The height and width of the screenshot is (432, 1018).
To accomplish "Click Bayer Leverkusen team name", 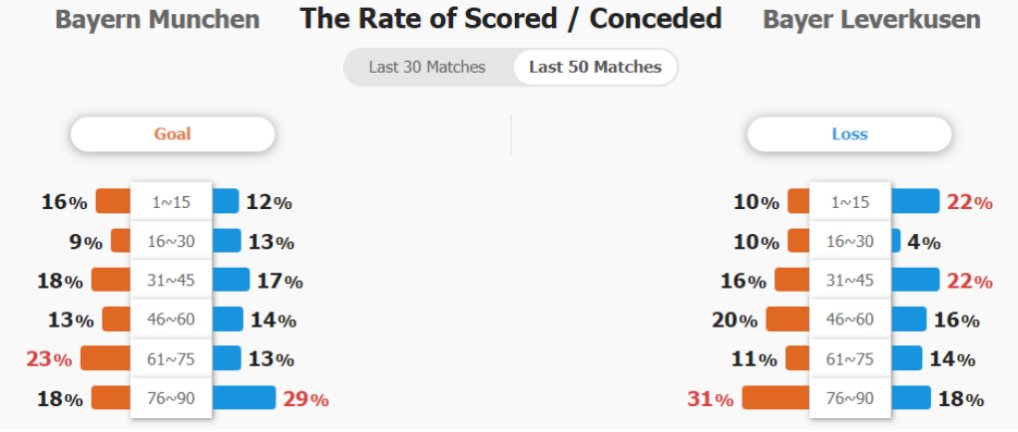I will point(871,19).
